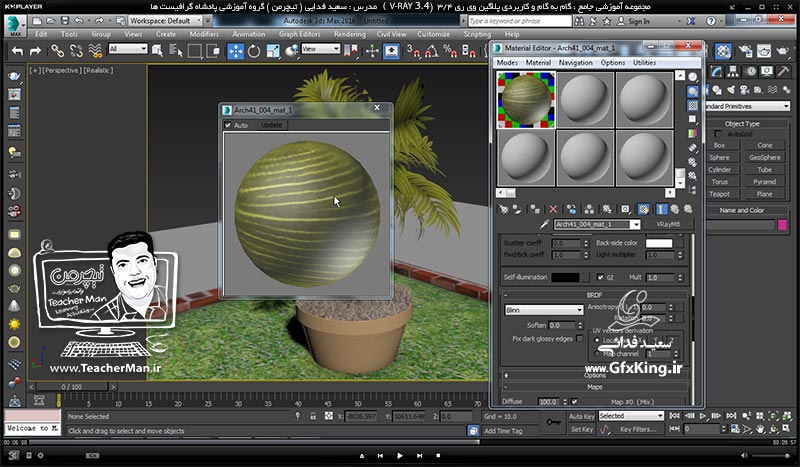The image size is (800, 467).
Task: Click the Update button in preview window
Action: tap(271, 125)
